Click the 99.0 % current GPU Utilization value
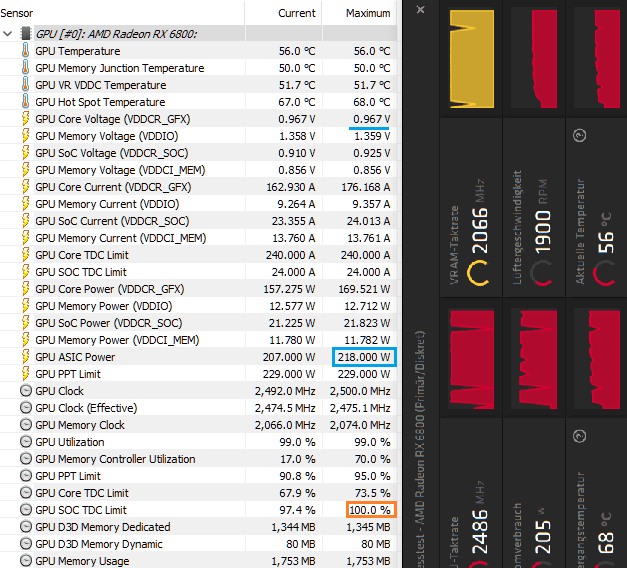627x568 pixels. pos(298,442)
